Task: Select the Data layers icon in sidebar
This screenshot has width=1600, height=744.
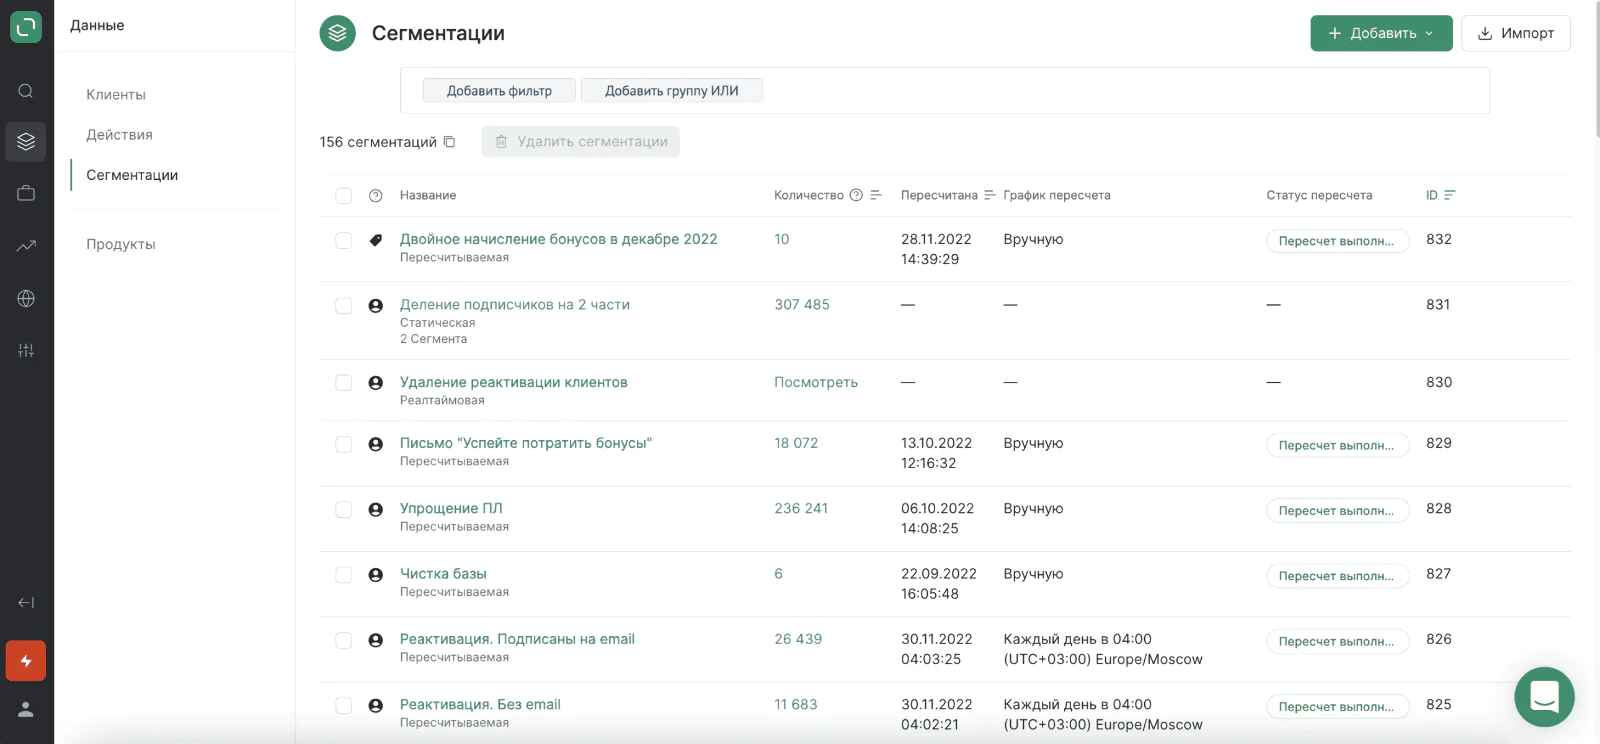Action: (26, 141)
